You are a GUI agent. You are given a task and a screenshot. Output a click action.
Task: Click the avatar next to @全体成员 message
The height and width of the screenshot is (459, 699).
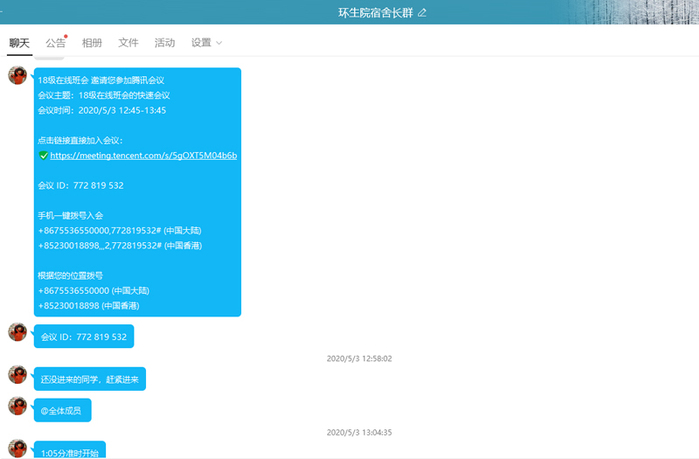pyautogui.click(x=17, y=405)
